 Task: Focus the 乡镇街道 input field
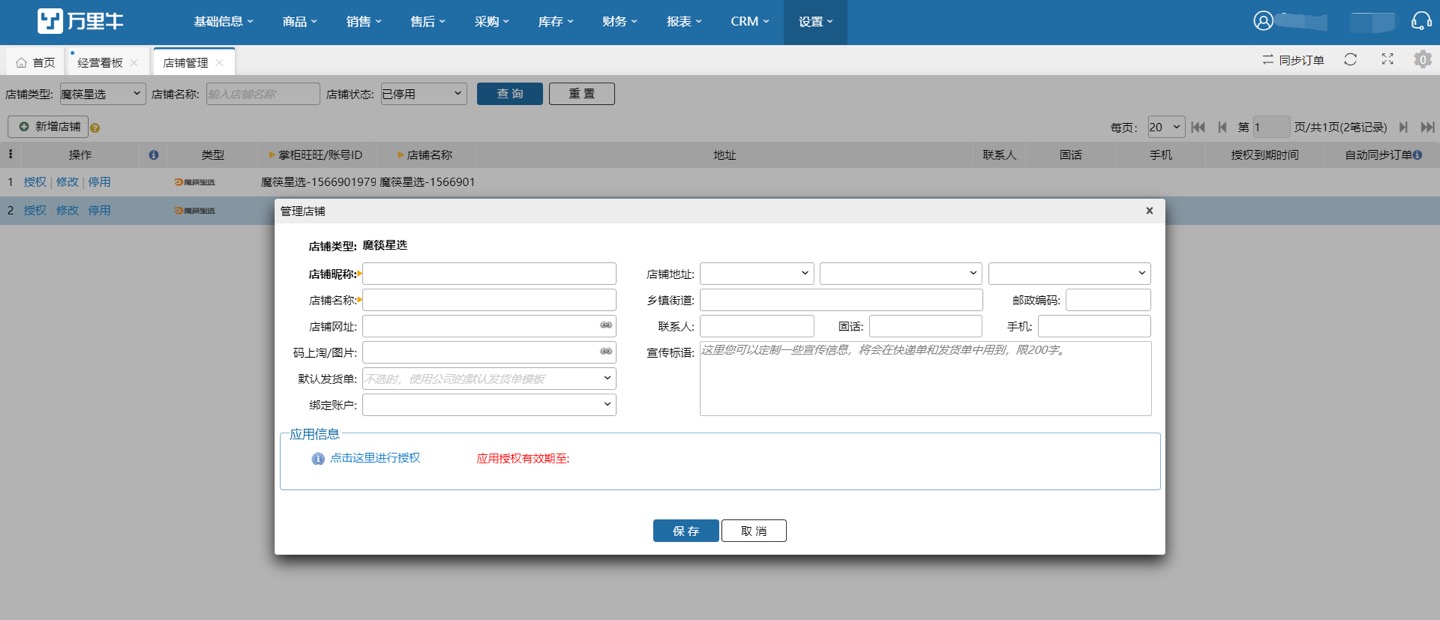[841, 300]
